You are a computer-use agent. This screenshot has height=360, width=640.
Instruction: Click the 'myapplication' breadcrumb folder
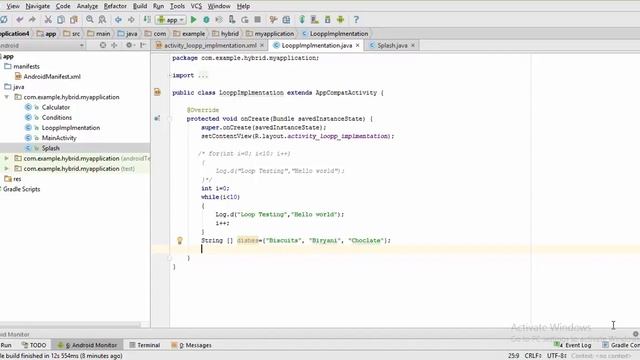tap(270, 33)
